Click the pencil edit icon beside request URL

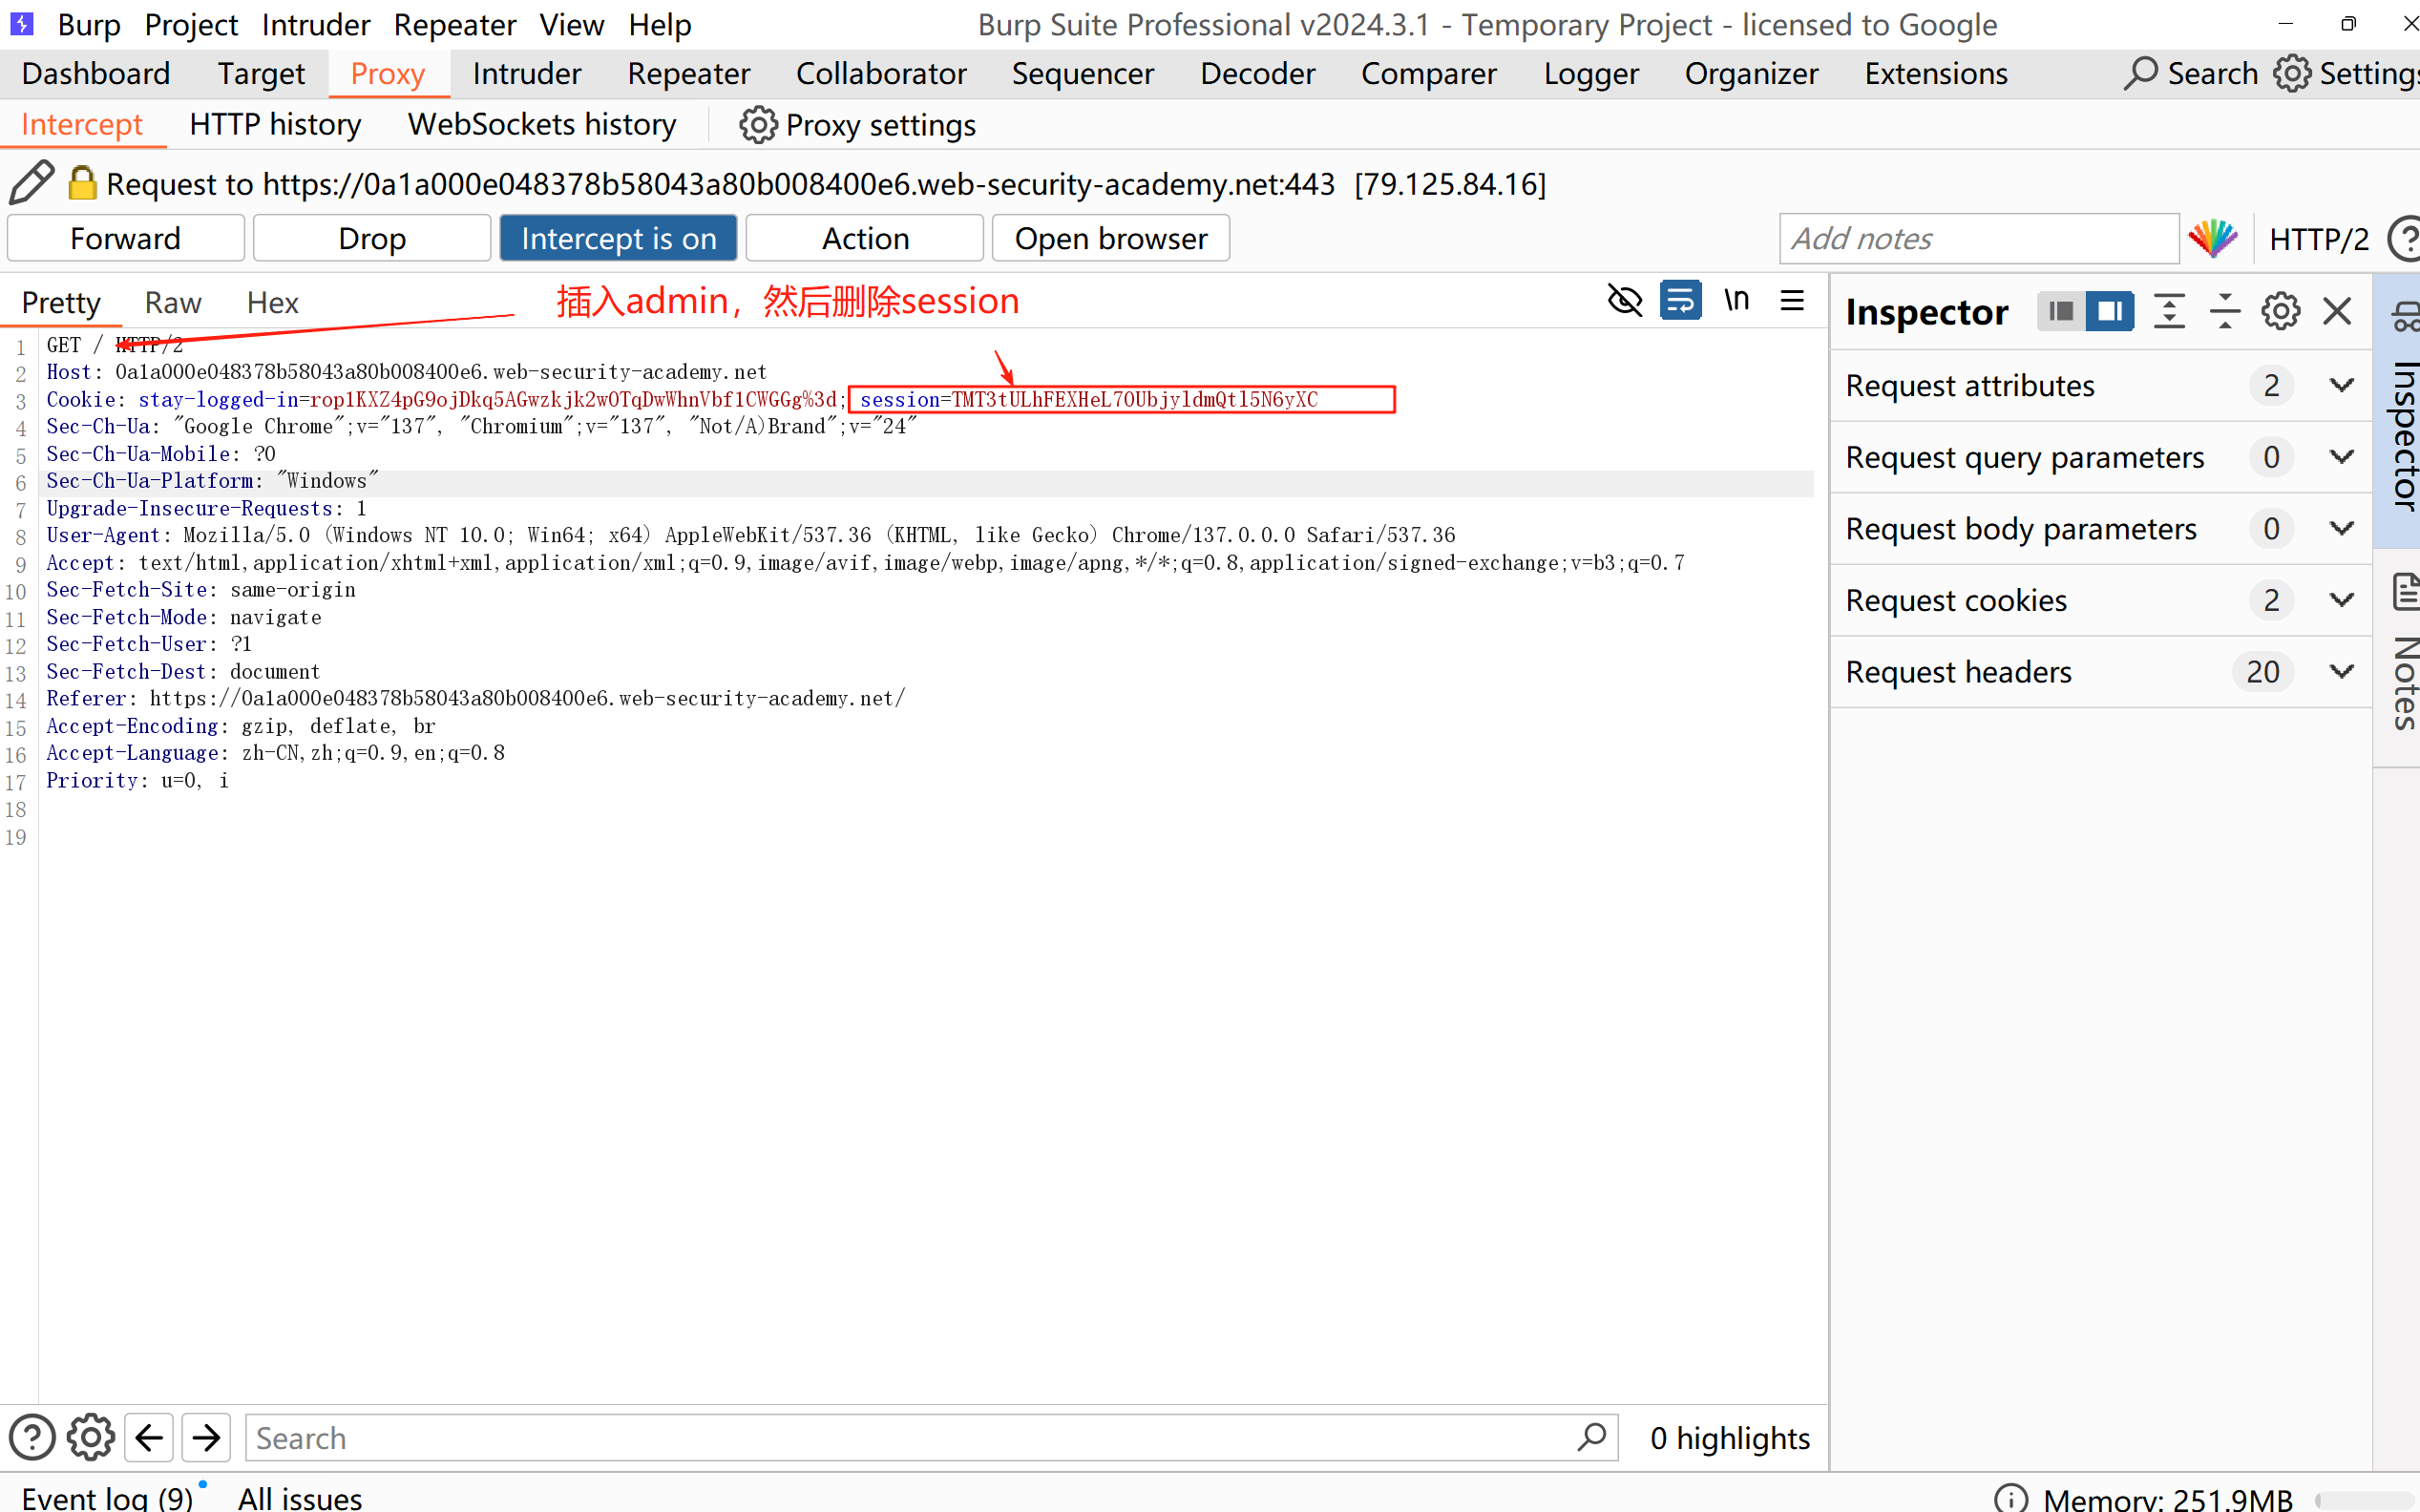(x=31, y=183)
